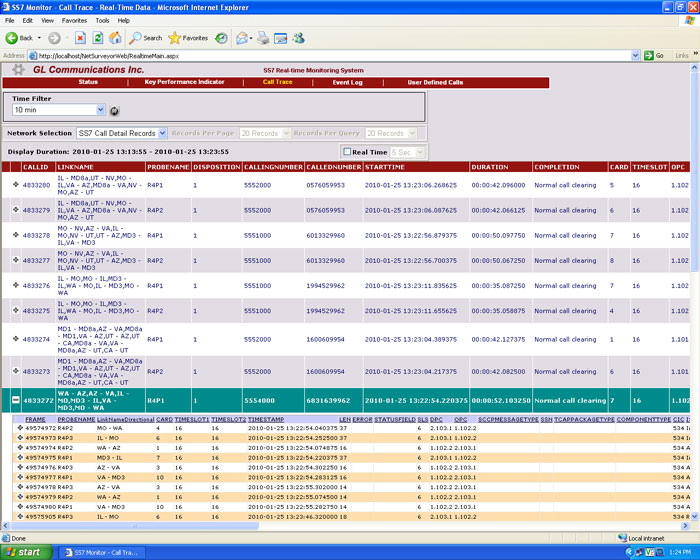Click the vertical scrollbar down arrow

(694, 516)
